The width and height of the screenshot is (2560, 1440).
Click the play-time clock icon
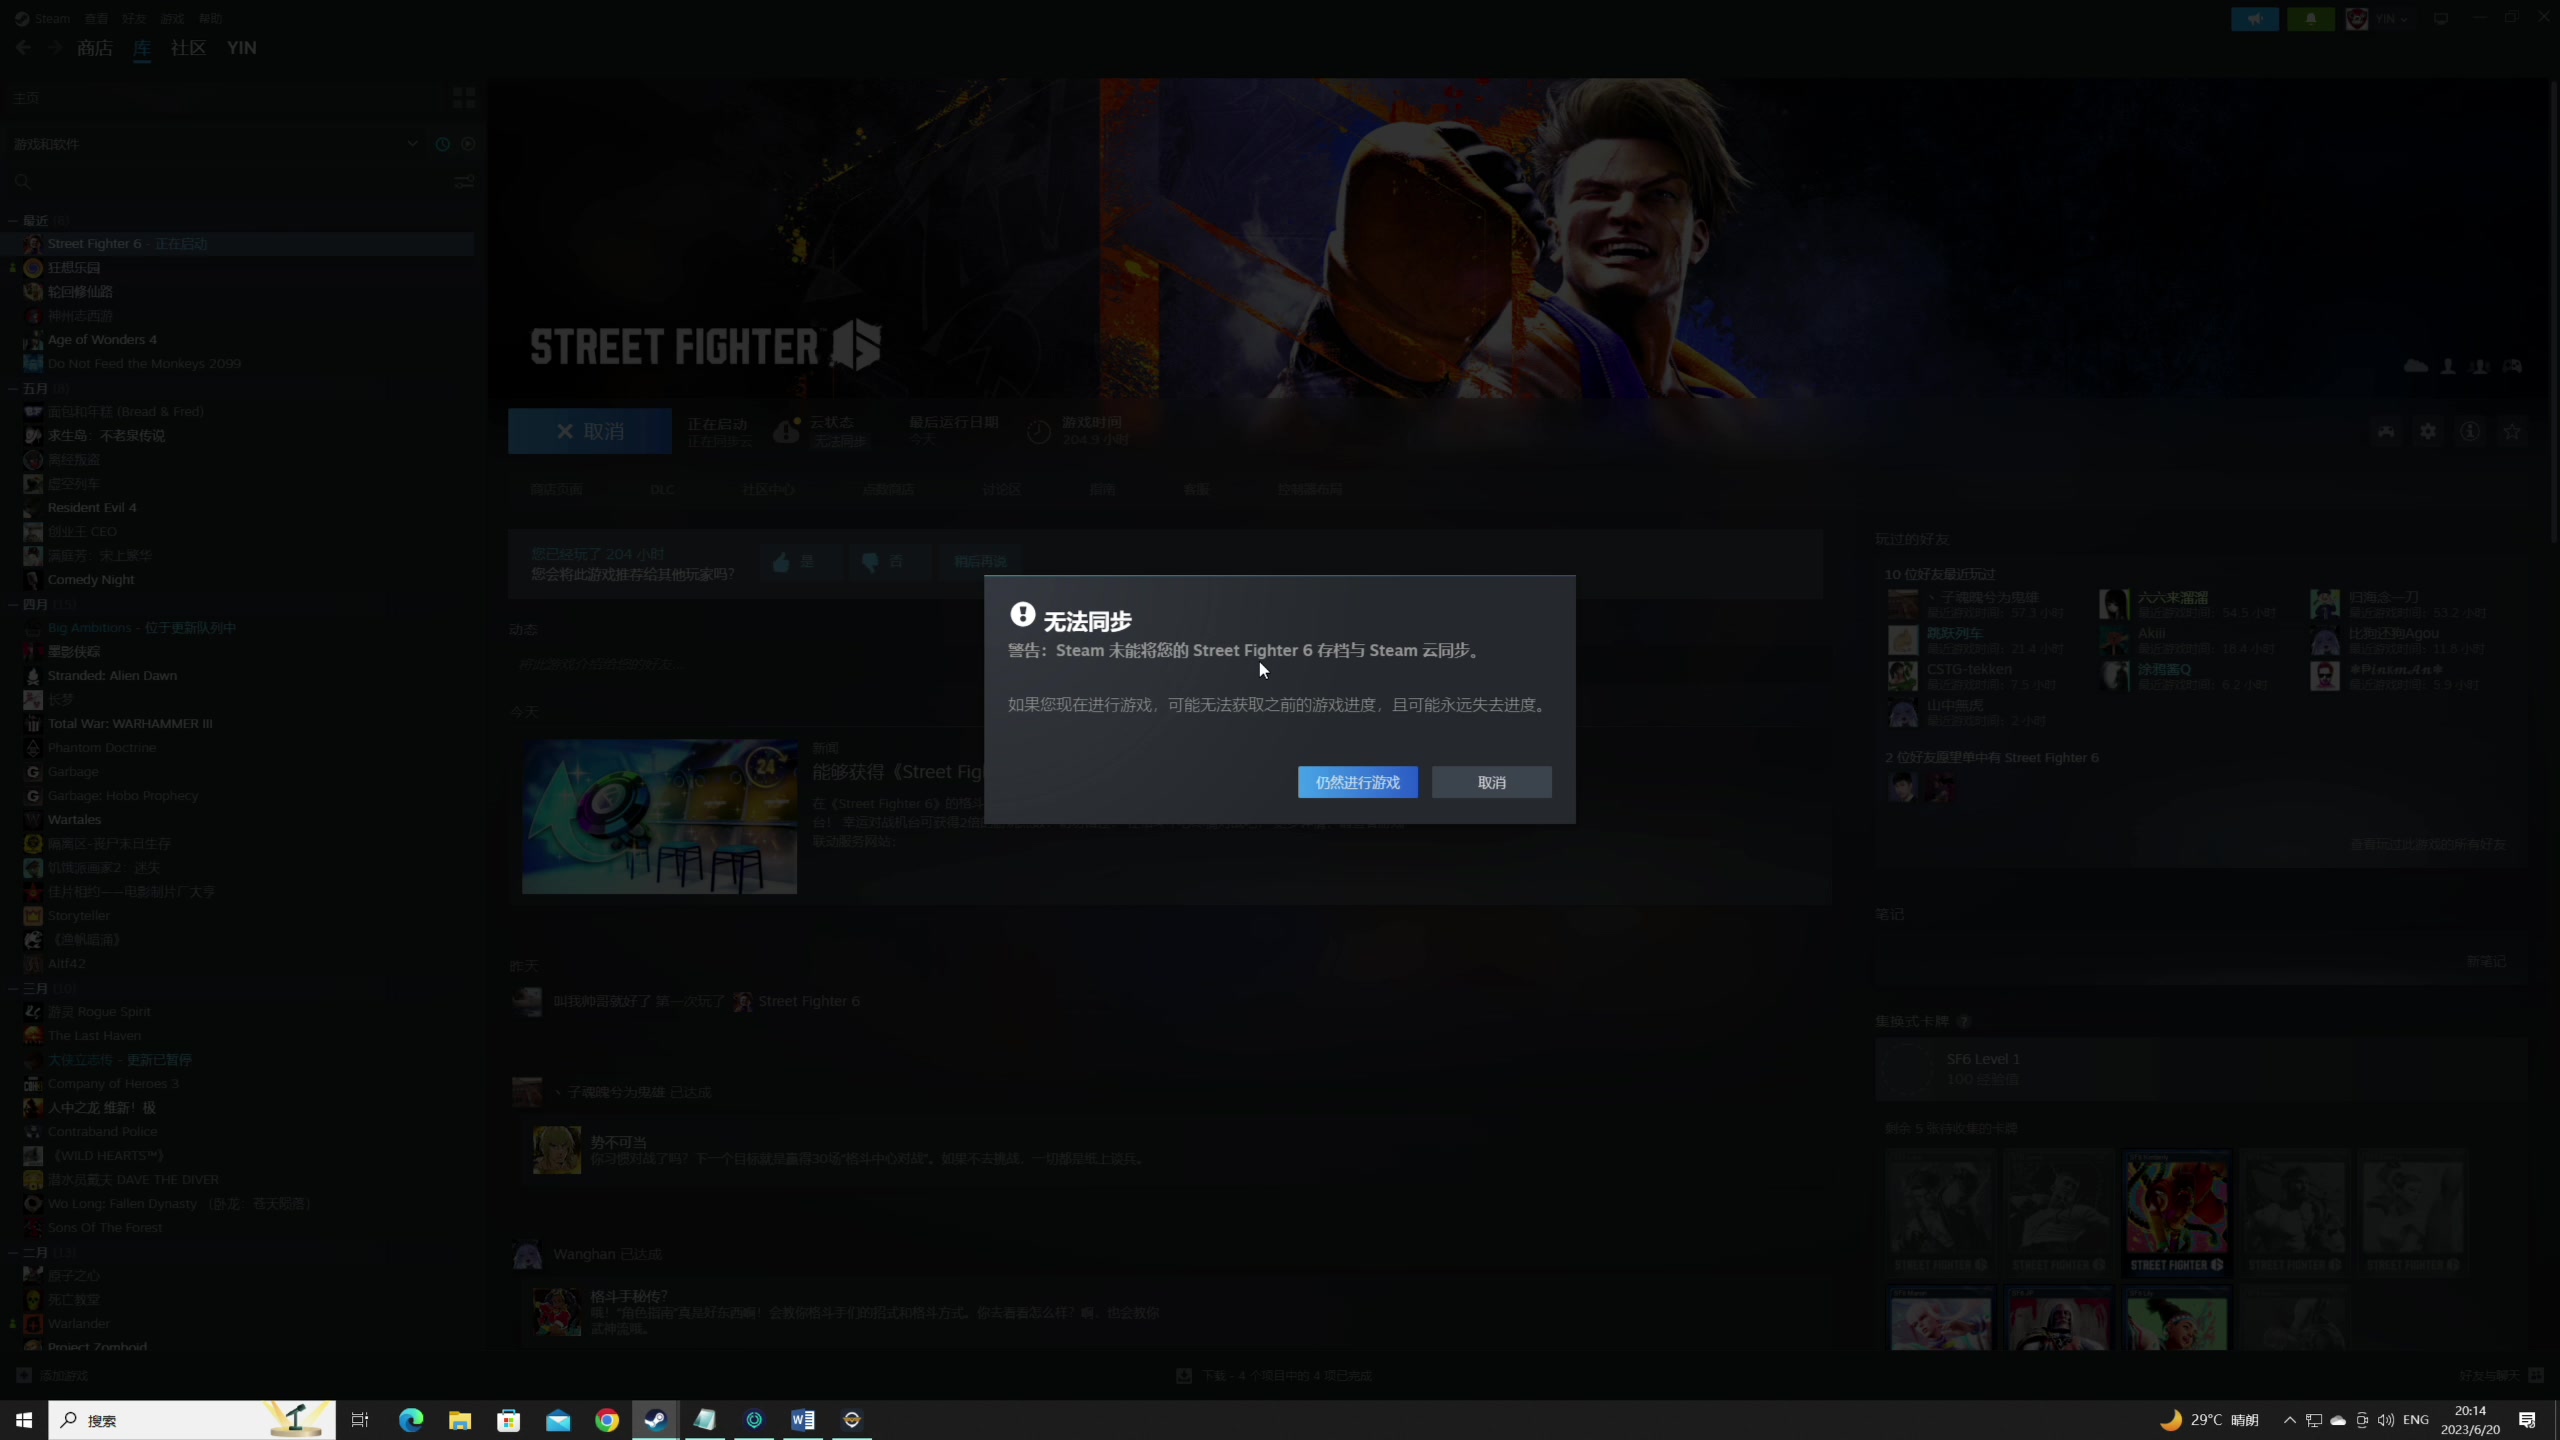(x=1039, y=431)
